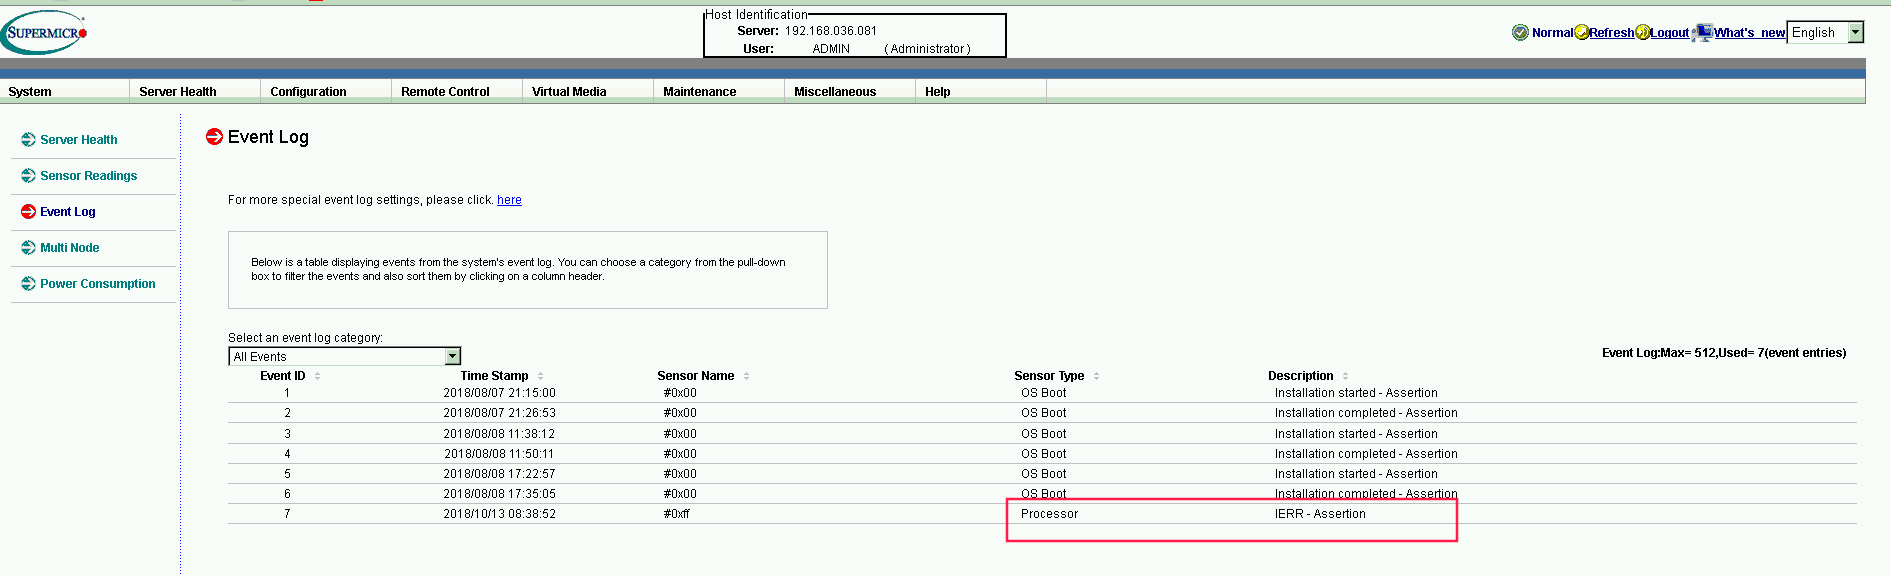Click the Refresh link
The height and width of the screenshot is (576, 1891).
click(1612, 33)
